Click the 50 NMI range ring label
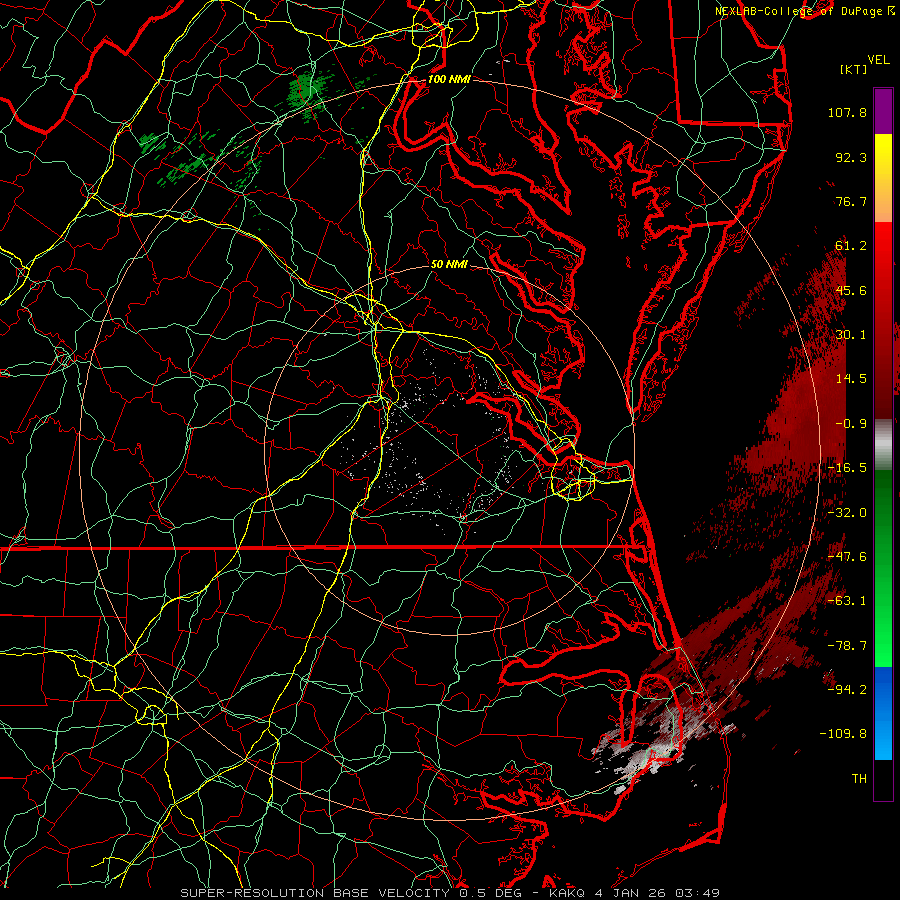The width and height of the screenshot is (900, 900). [449, 264]
